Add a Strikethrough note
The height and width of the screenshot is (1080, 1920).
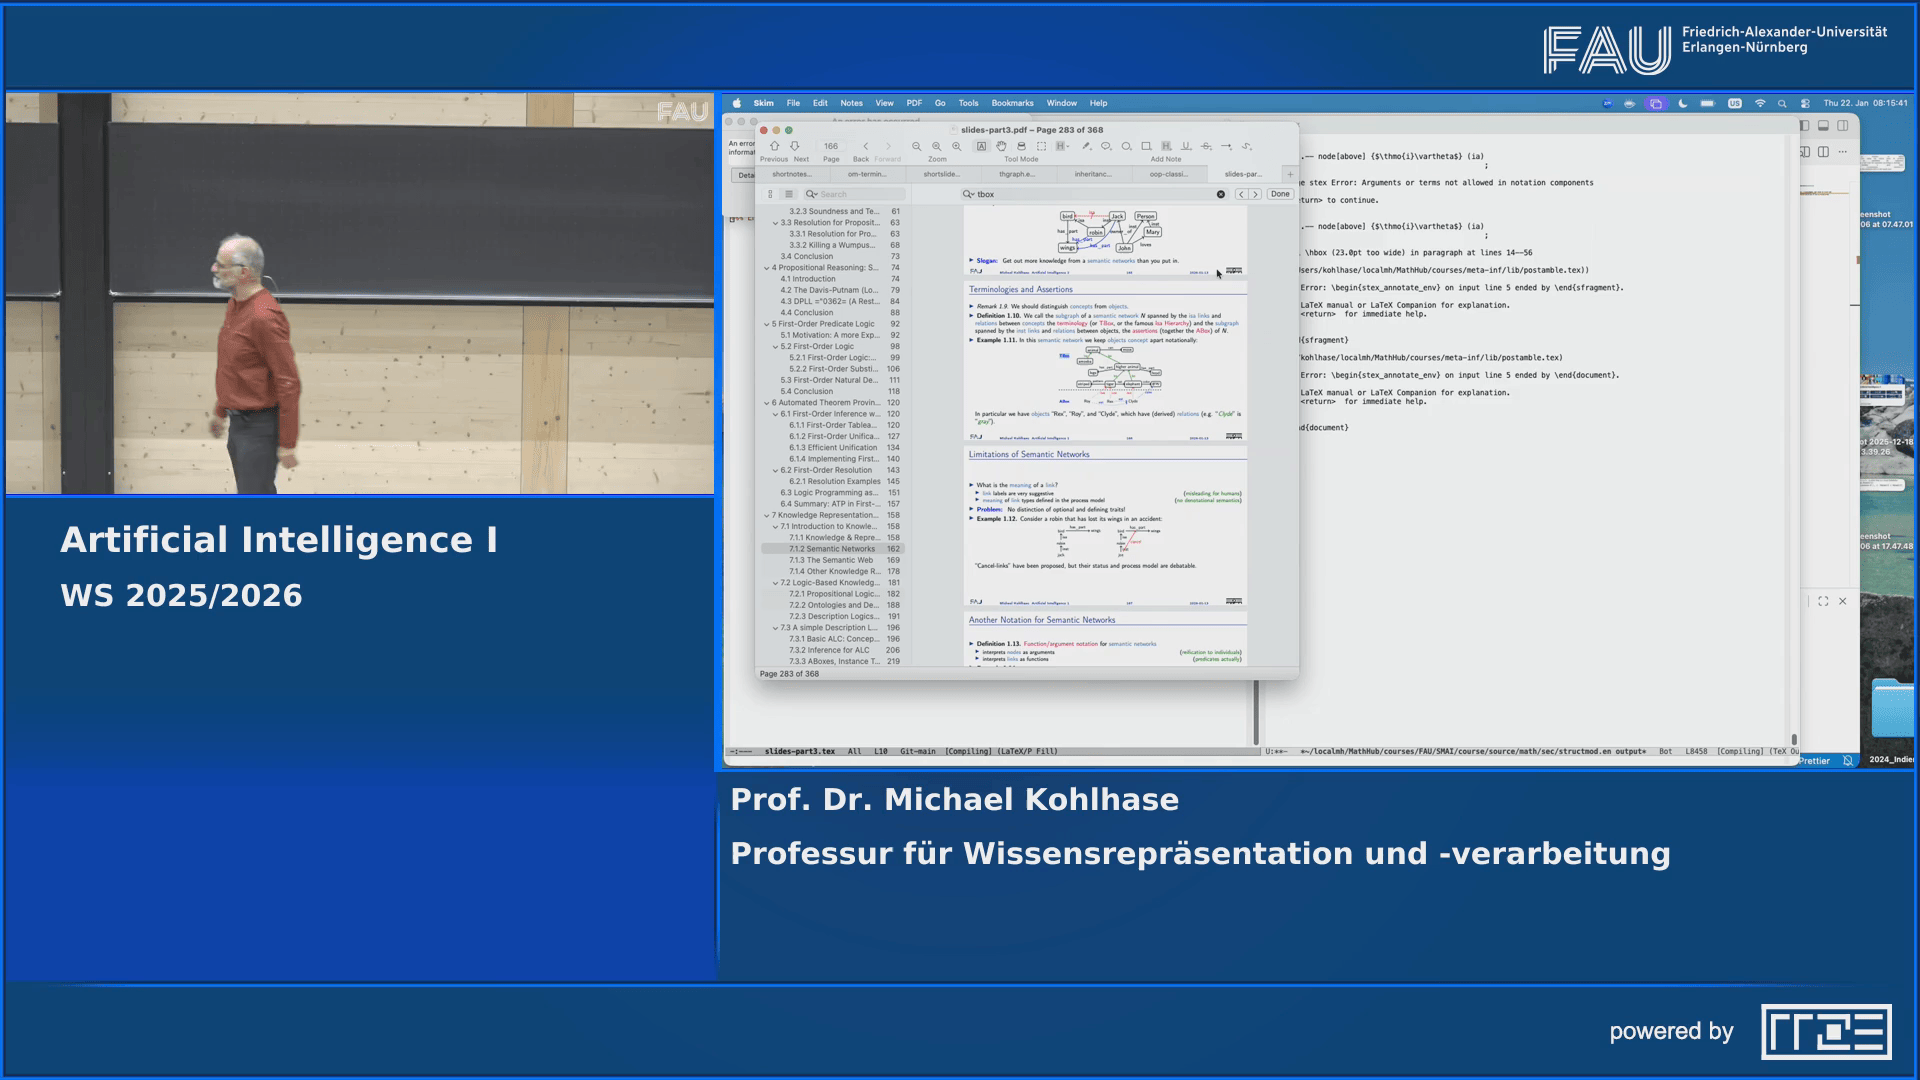pos(1206,146)
